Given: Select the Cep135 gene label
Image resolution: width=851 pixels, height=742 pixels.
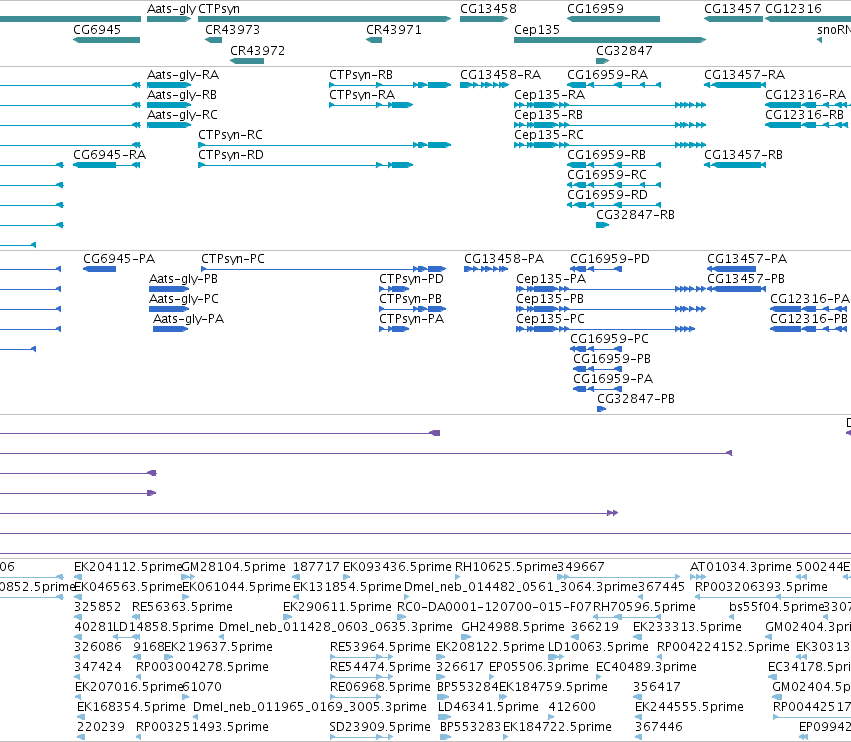Looking at the screenshot, I should 537,30.
